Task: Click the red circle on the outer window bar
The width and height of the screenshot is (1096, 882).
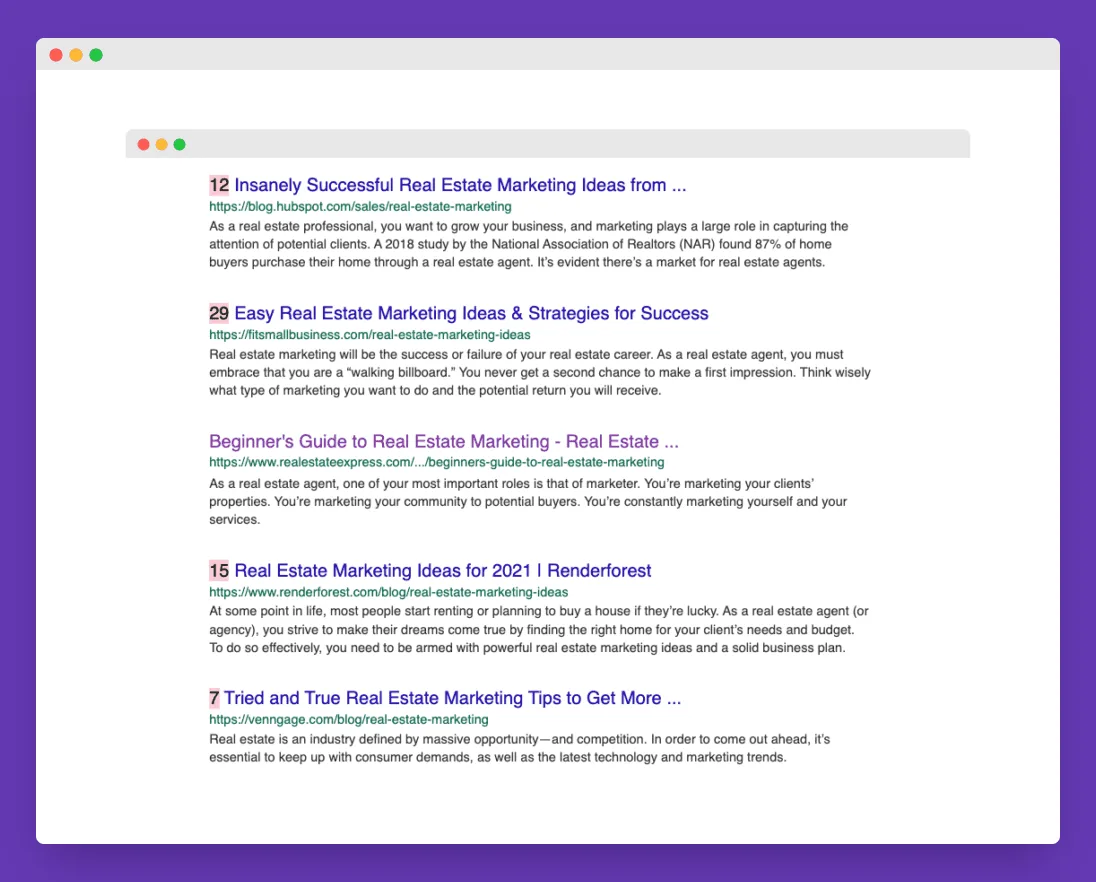Action: click(56, 55)
